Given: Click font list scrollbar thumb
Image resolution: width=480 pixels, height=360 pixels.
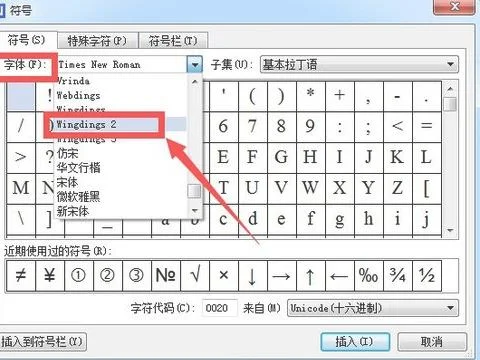Looking at the screenshot, I should [x=194, y=191].
